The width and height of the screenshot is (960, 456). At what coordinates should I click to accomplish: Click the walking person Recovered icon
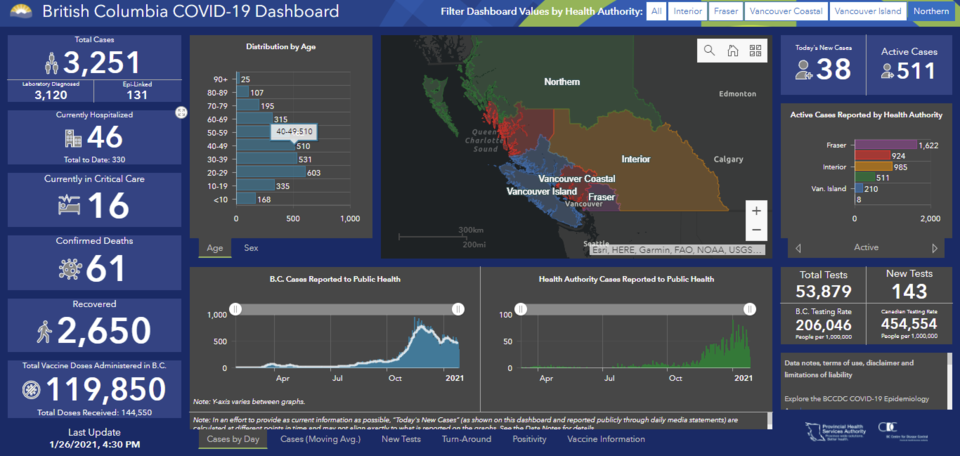pyautogui.click(x=45, y=331)
